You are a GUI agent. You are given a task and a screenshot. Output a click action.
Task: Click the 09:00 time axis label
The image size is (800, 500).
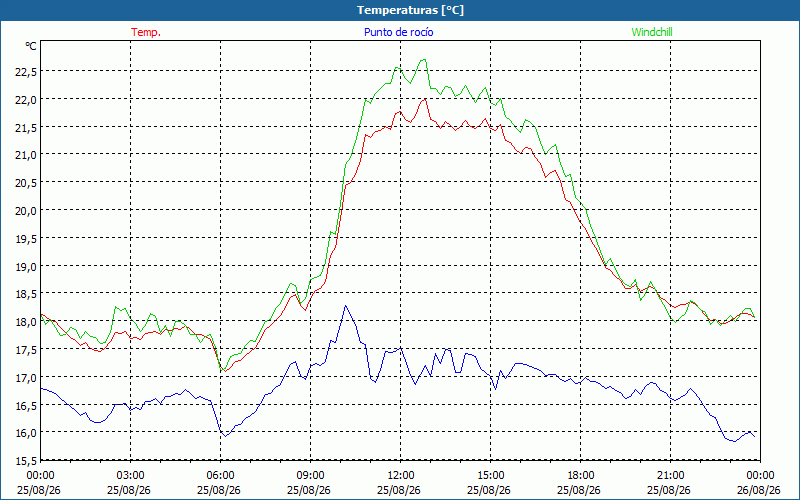(310, 476)
